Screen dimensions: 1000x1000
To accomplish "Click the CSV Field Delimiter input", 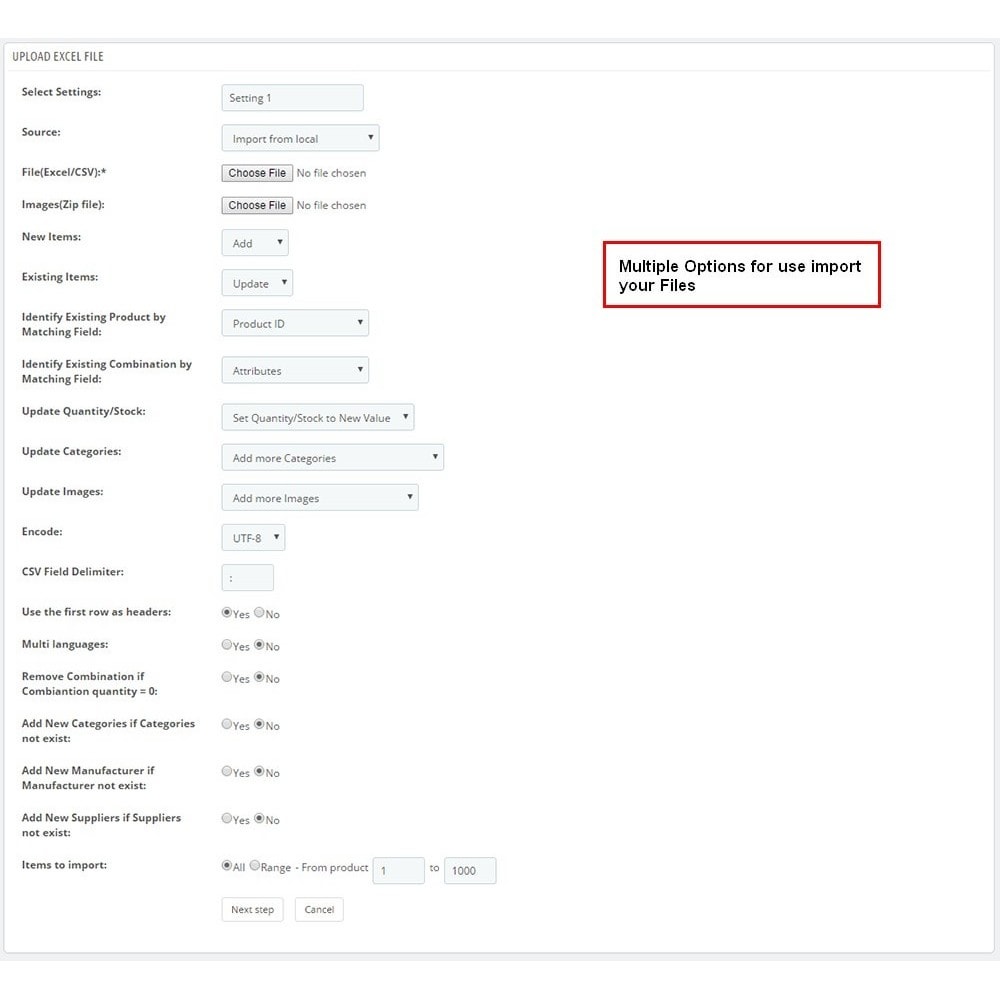I will [247, 578].
